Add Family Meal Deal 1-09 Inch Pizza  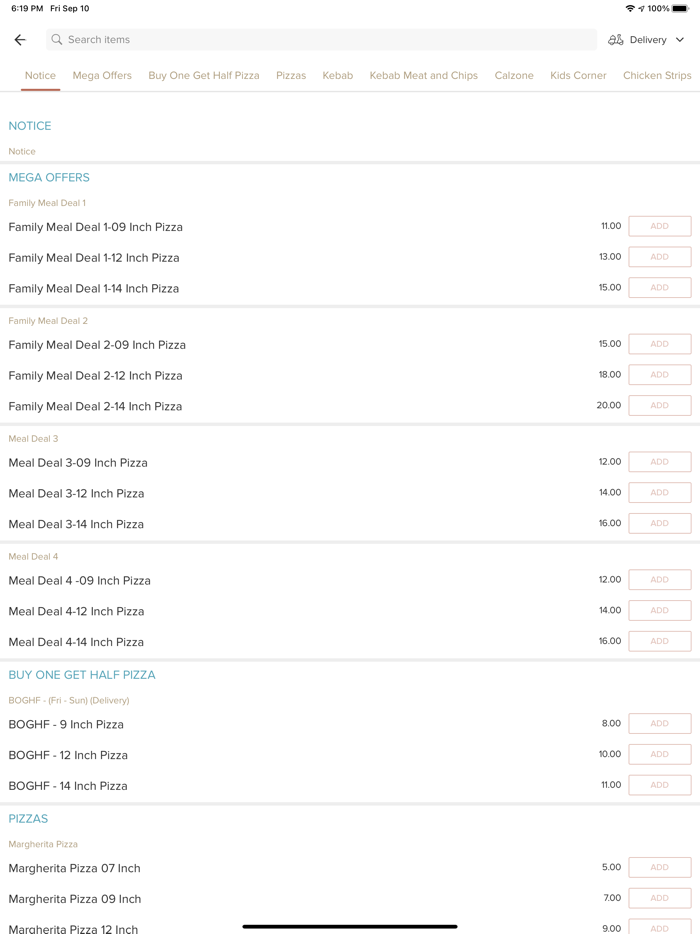[x=659, y=226]
